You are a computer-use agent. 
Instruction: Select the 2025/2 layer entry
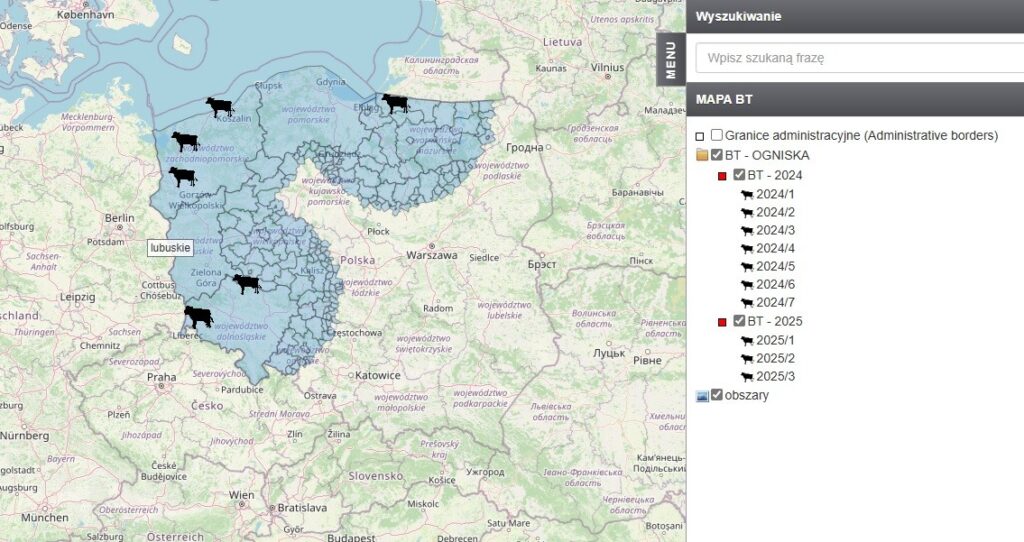[775, 359]
